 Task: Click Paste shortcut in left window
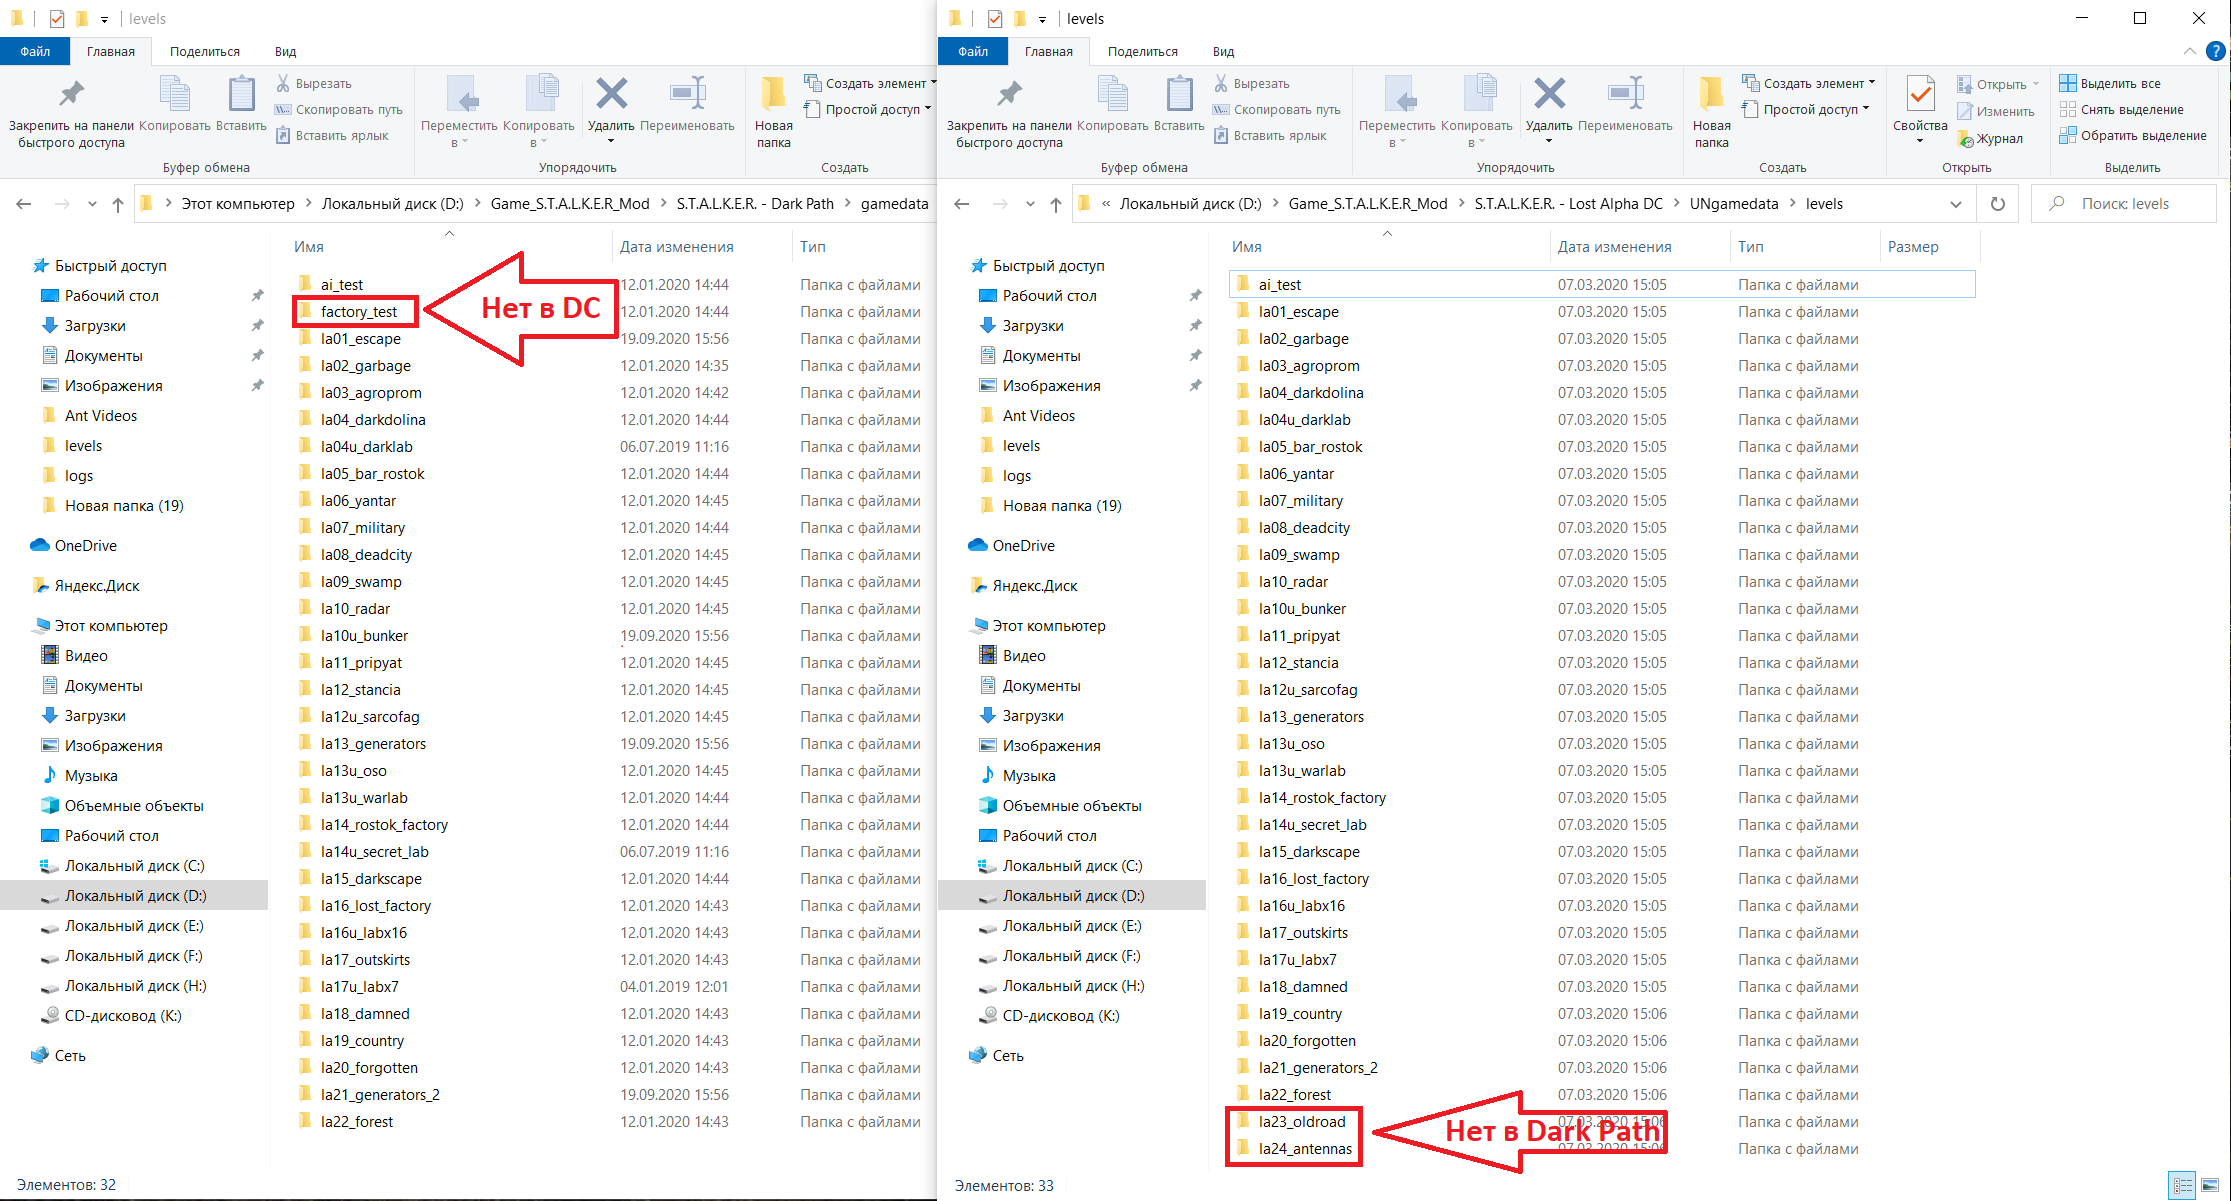pyautogui.click(x=332, y=136)
